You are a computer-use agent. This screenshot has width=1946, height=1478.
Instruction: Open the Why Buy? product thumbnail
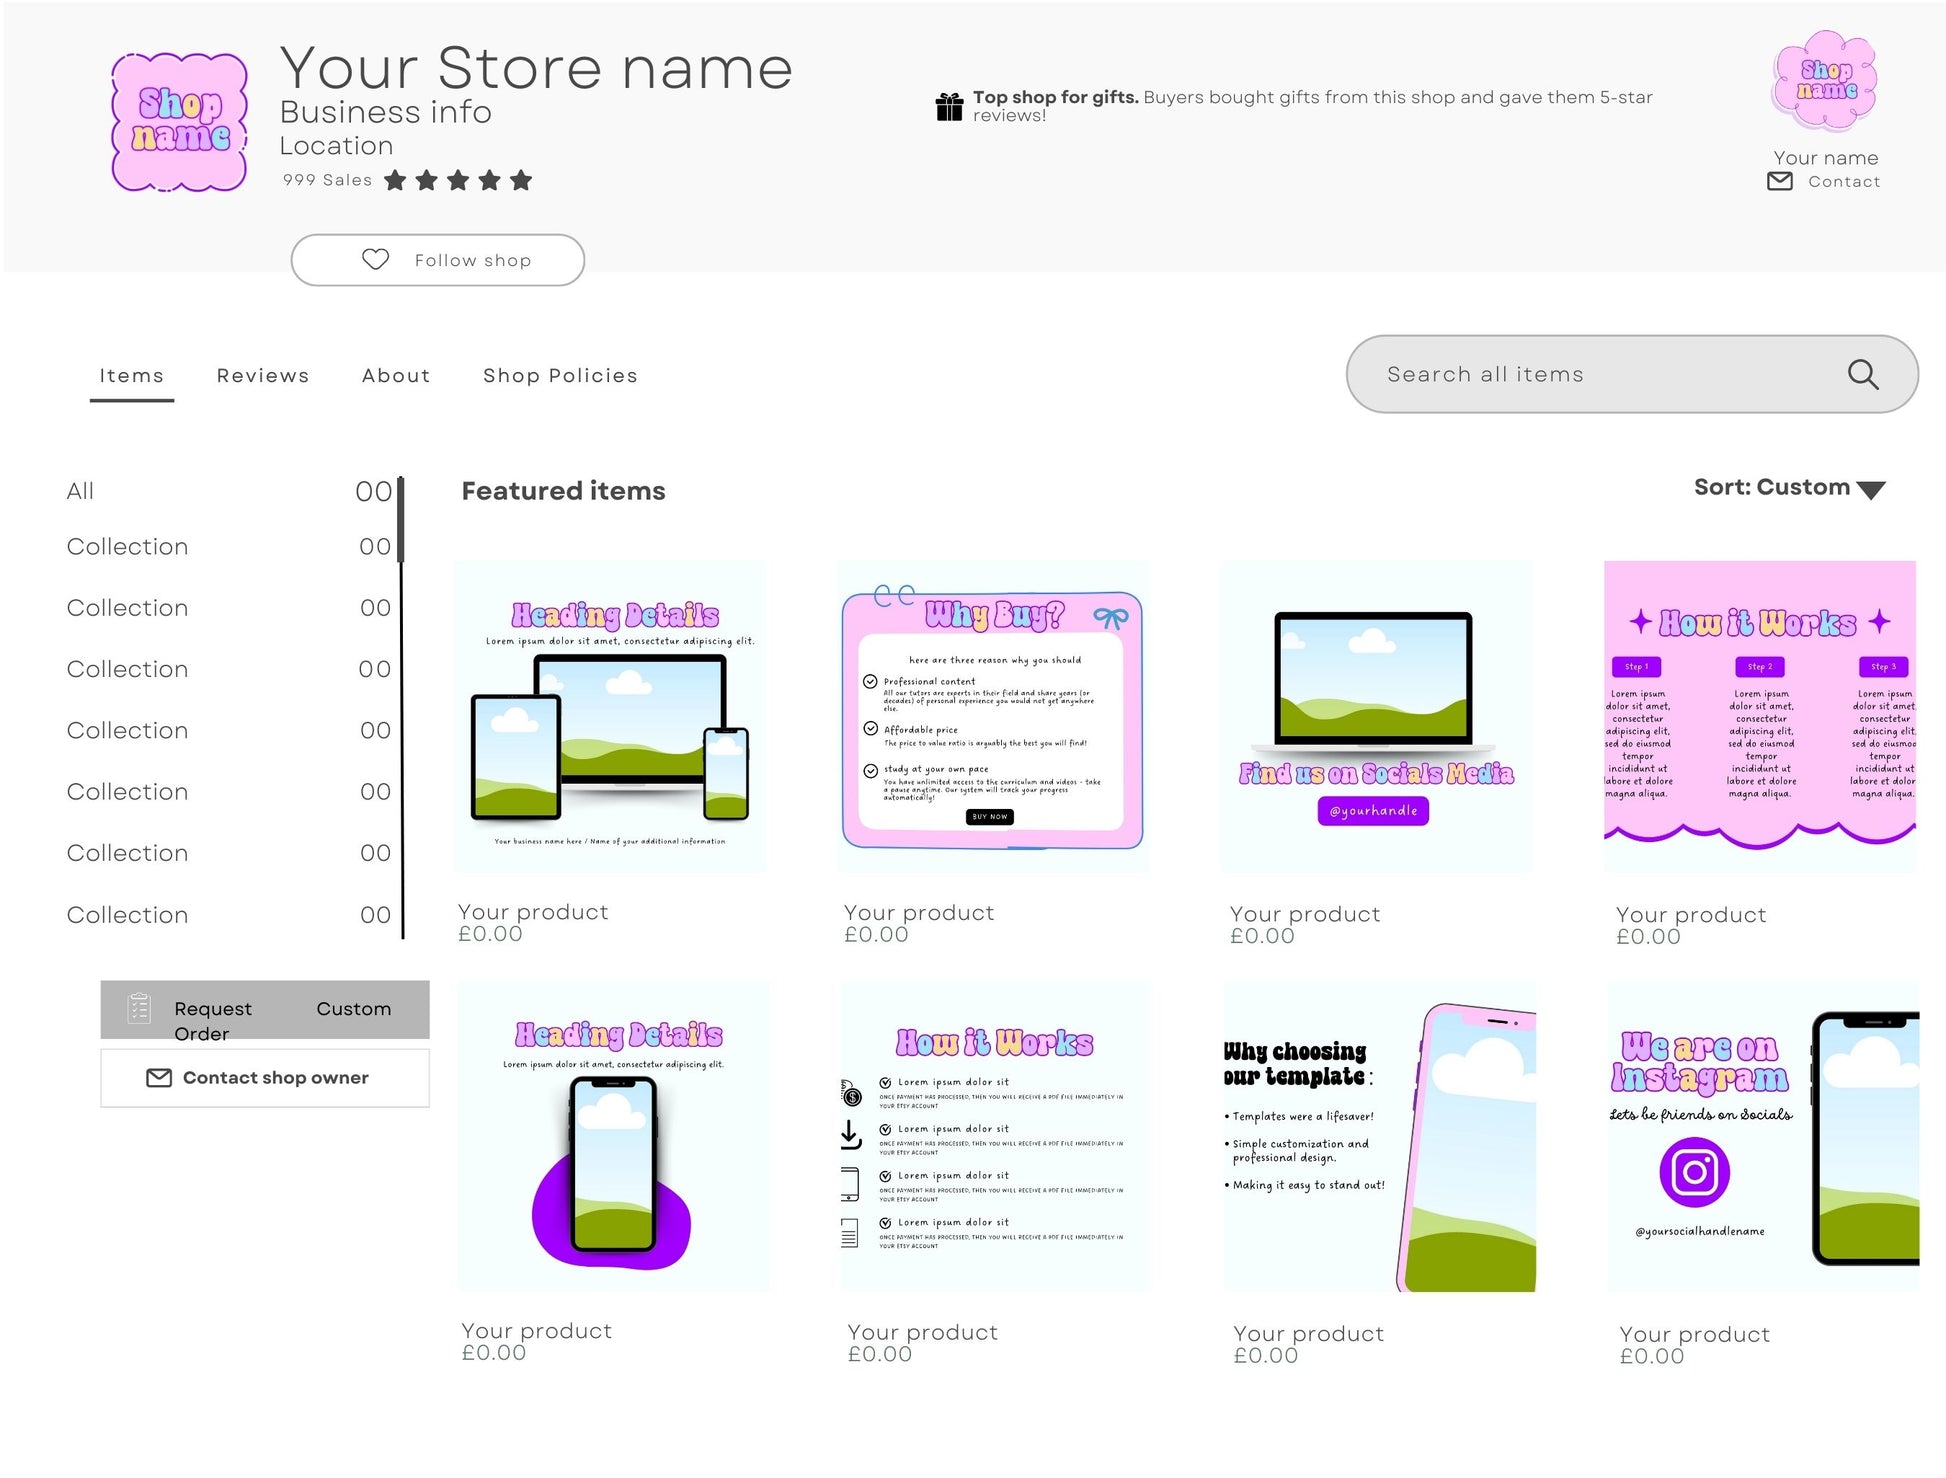[x=993, y=718]
